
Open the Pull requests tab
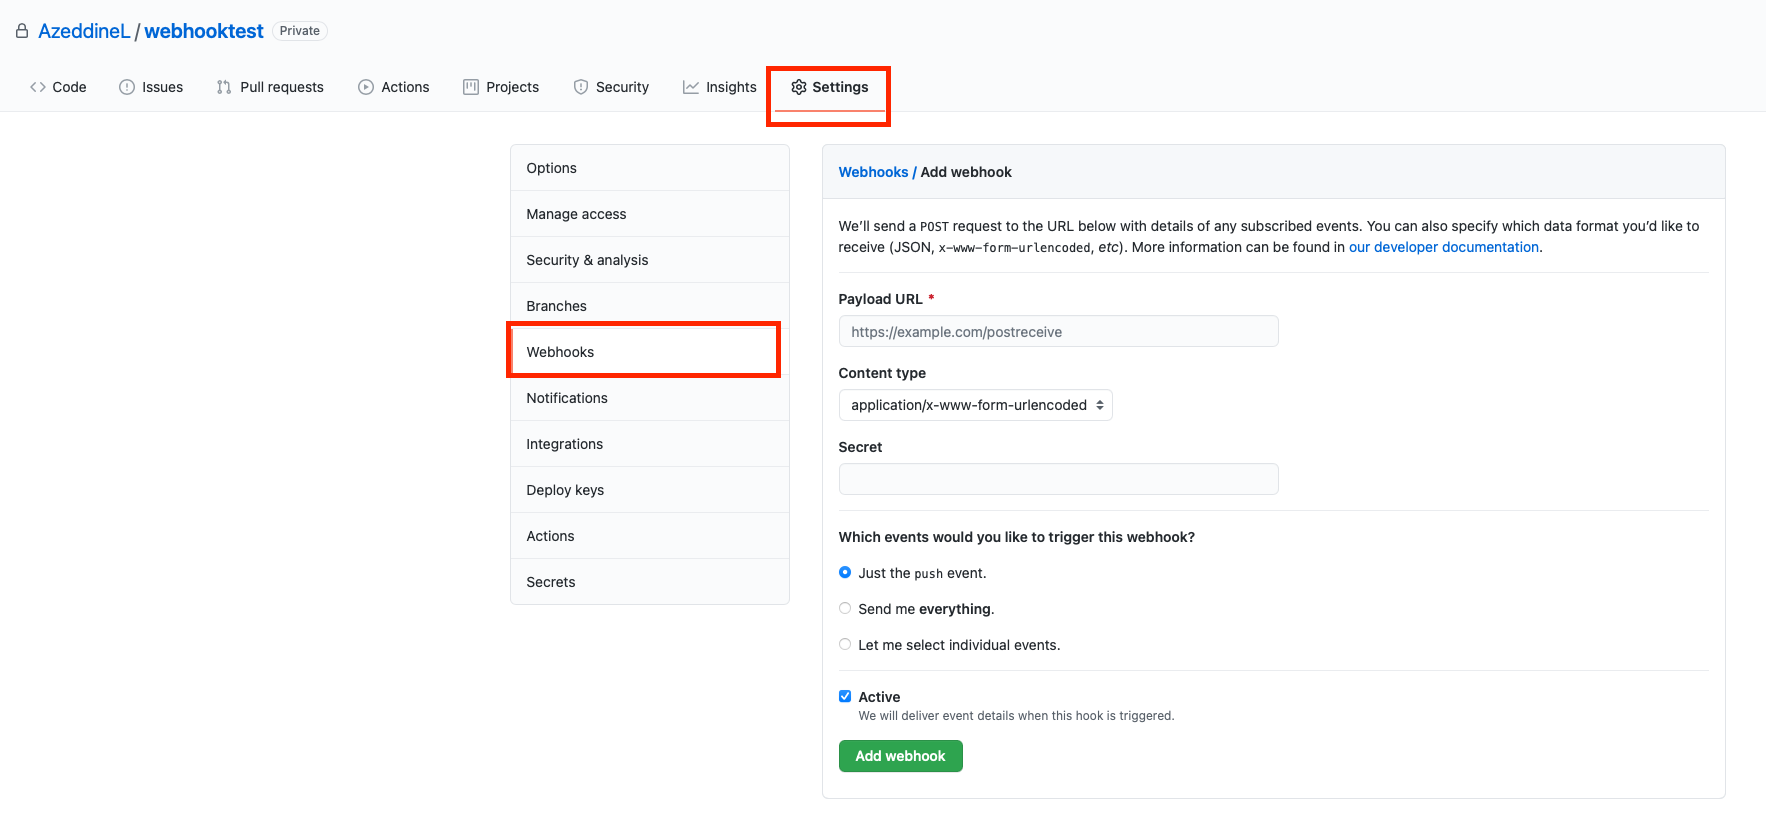tap(270, 87)
